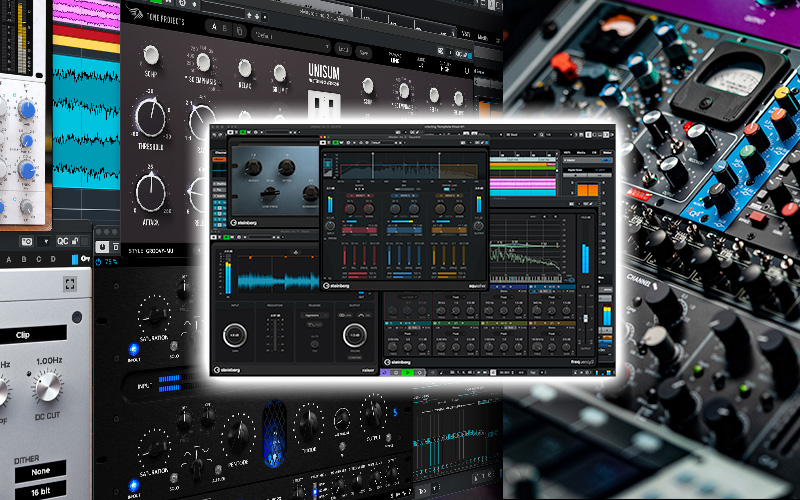Open the Dither None dropdown

[40, 468]
